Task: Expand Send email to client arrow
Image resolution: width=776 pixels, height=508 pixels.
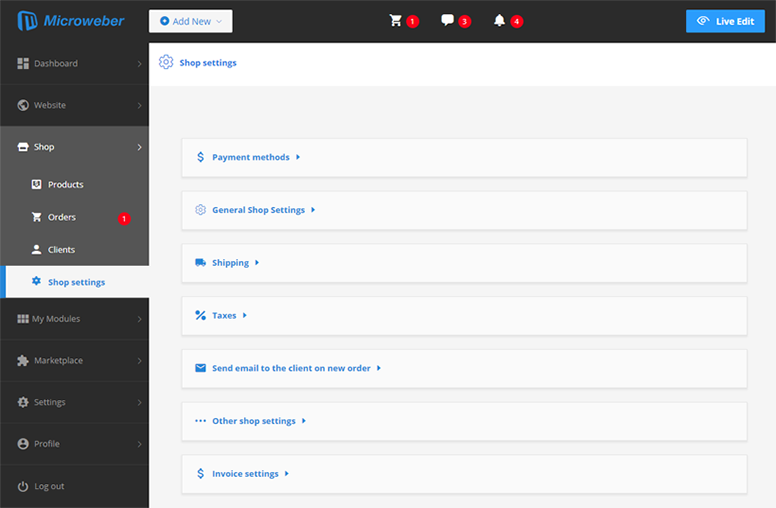Action: (x=379, y=368)
